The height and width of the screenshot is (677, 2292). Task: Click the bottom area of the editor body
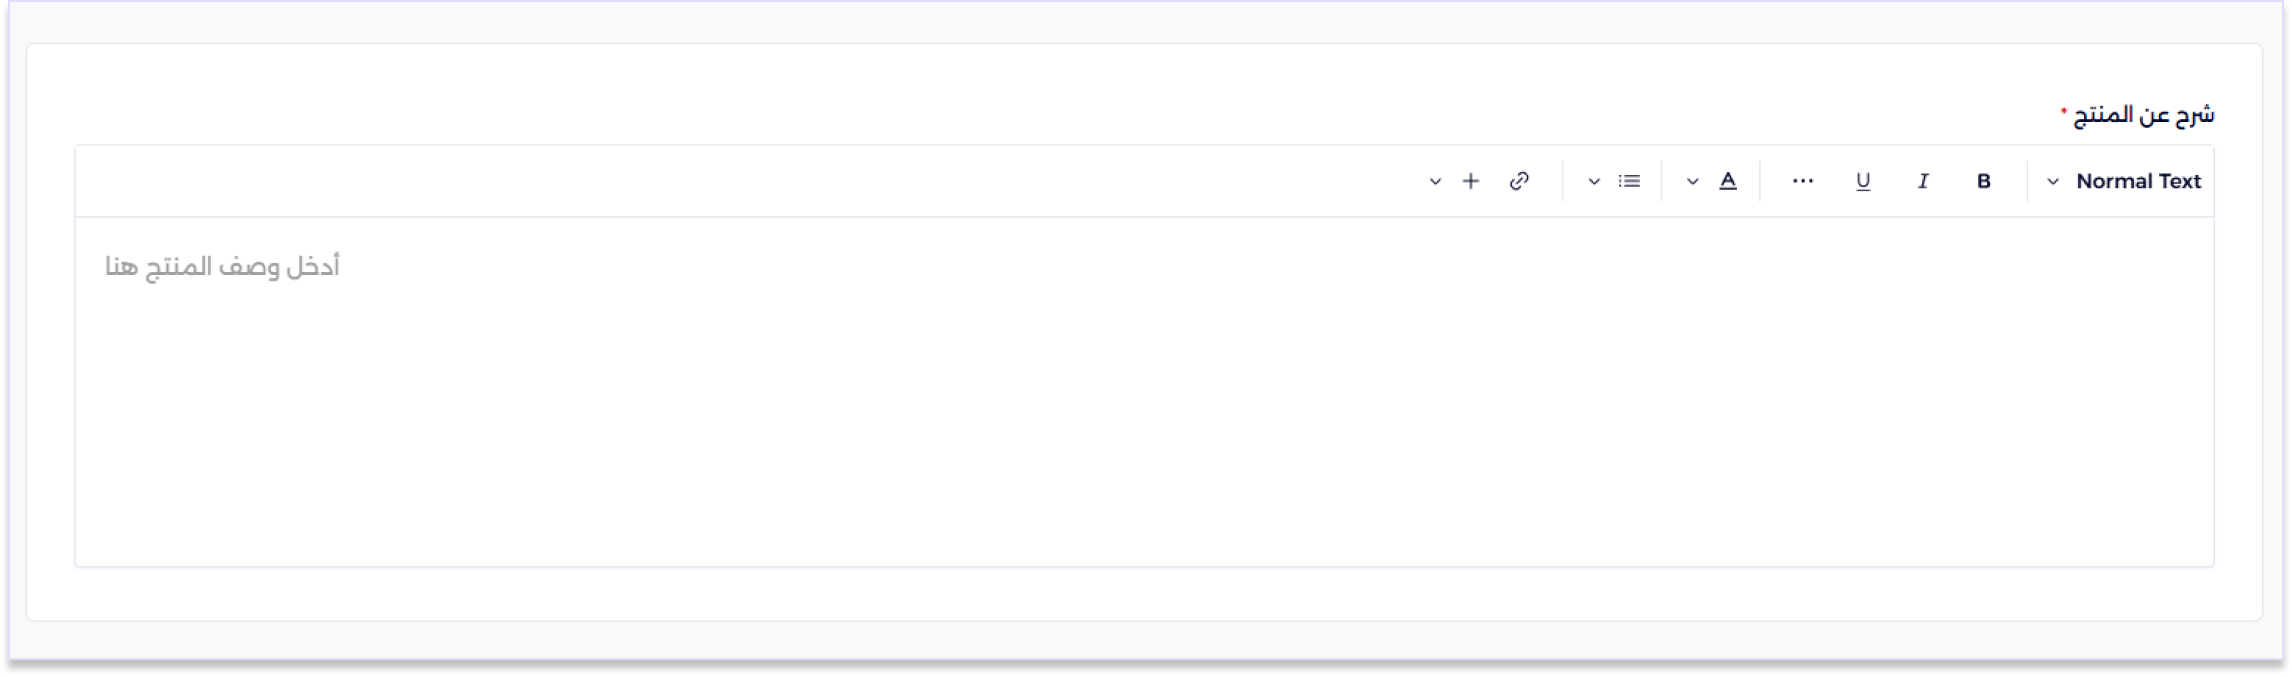(1144, 530)
